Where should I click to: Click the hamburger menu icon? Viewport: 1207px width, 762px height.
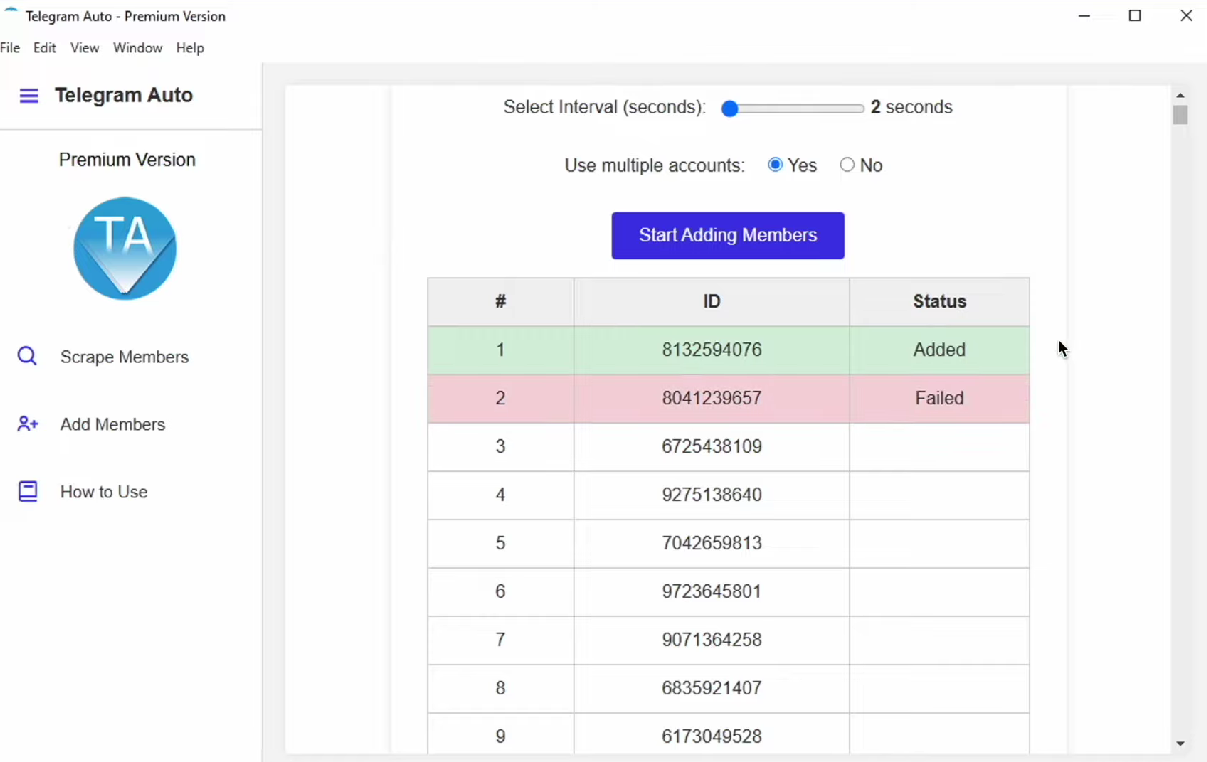(29, 96)
